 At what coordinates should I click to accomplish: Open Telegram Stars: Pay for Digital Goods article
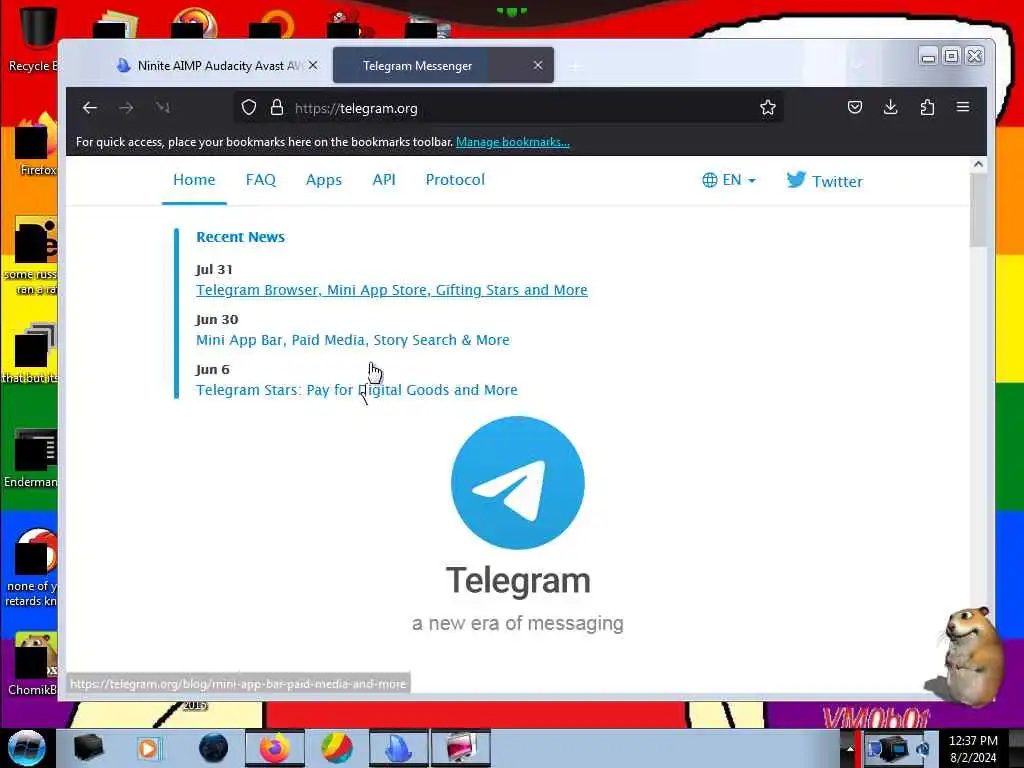pyautogui.click(x=357, y=390)
